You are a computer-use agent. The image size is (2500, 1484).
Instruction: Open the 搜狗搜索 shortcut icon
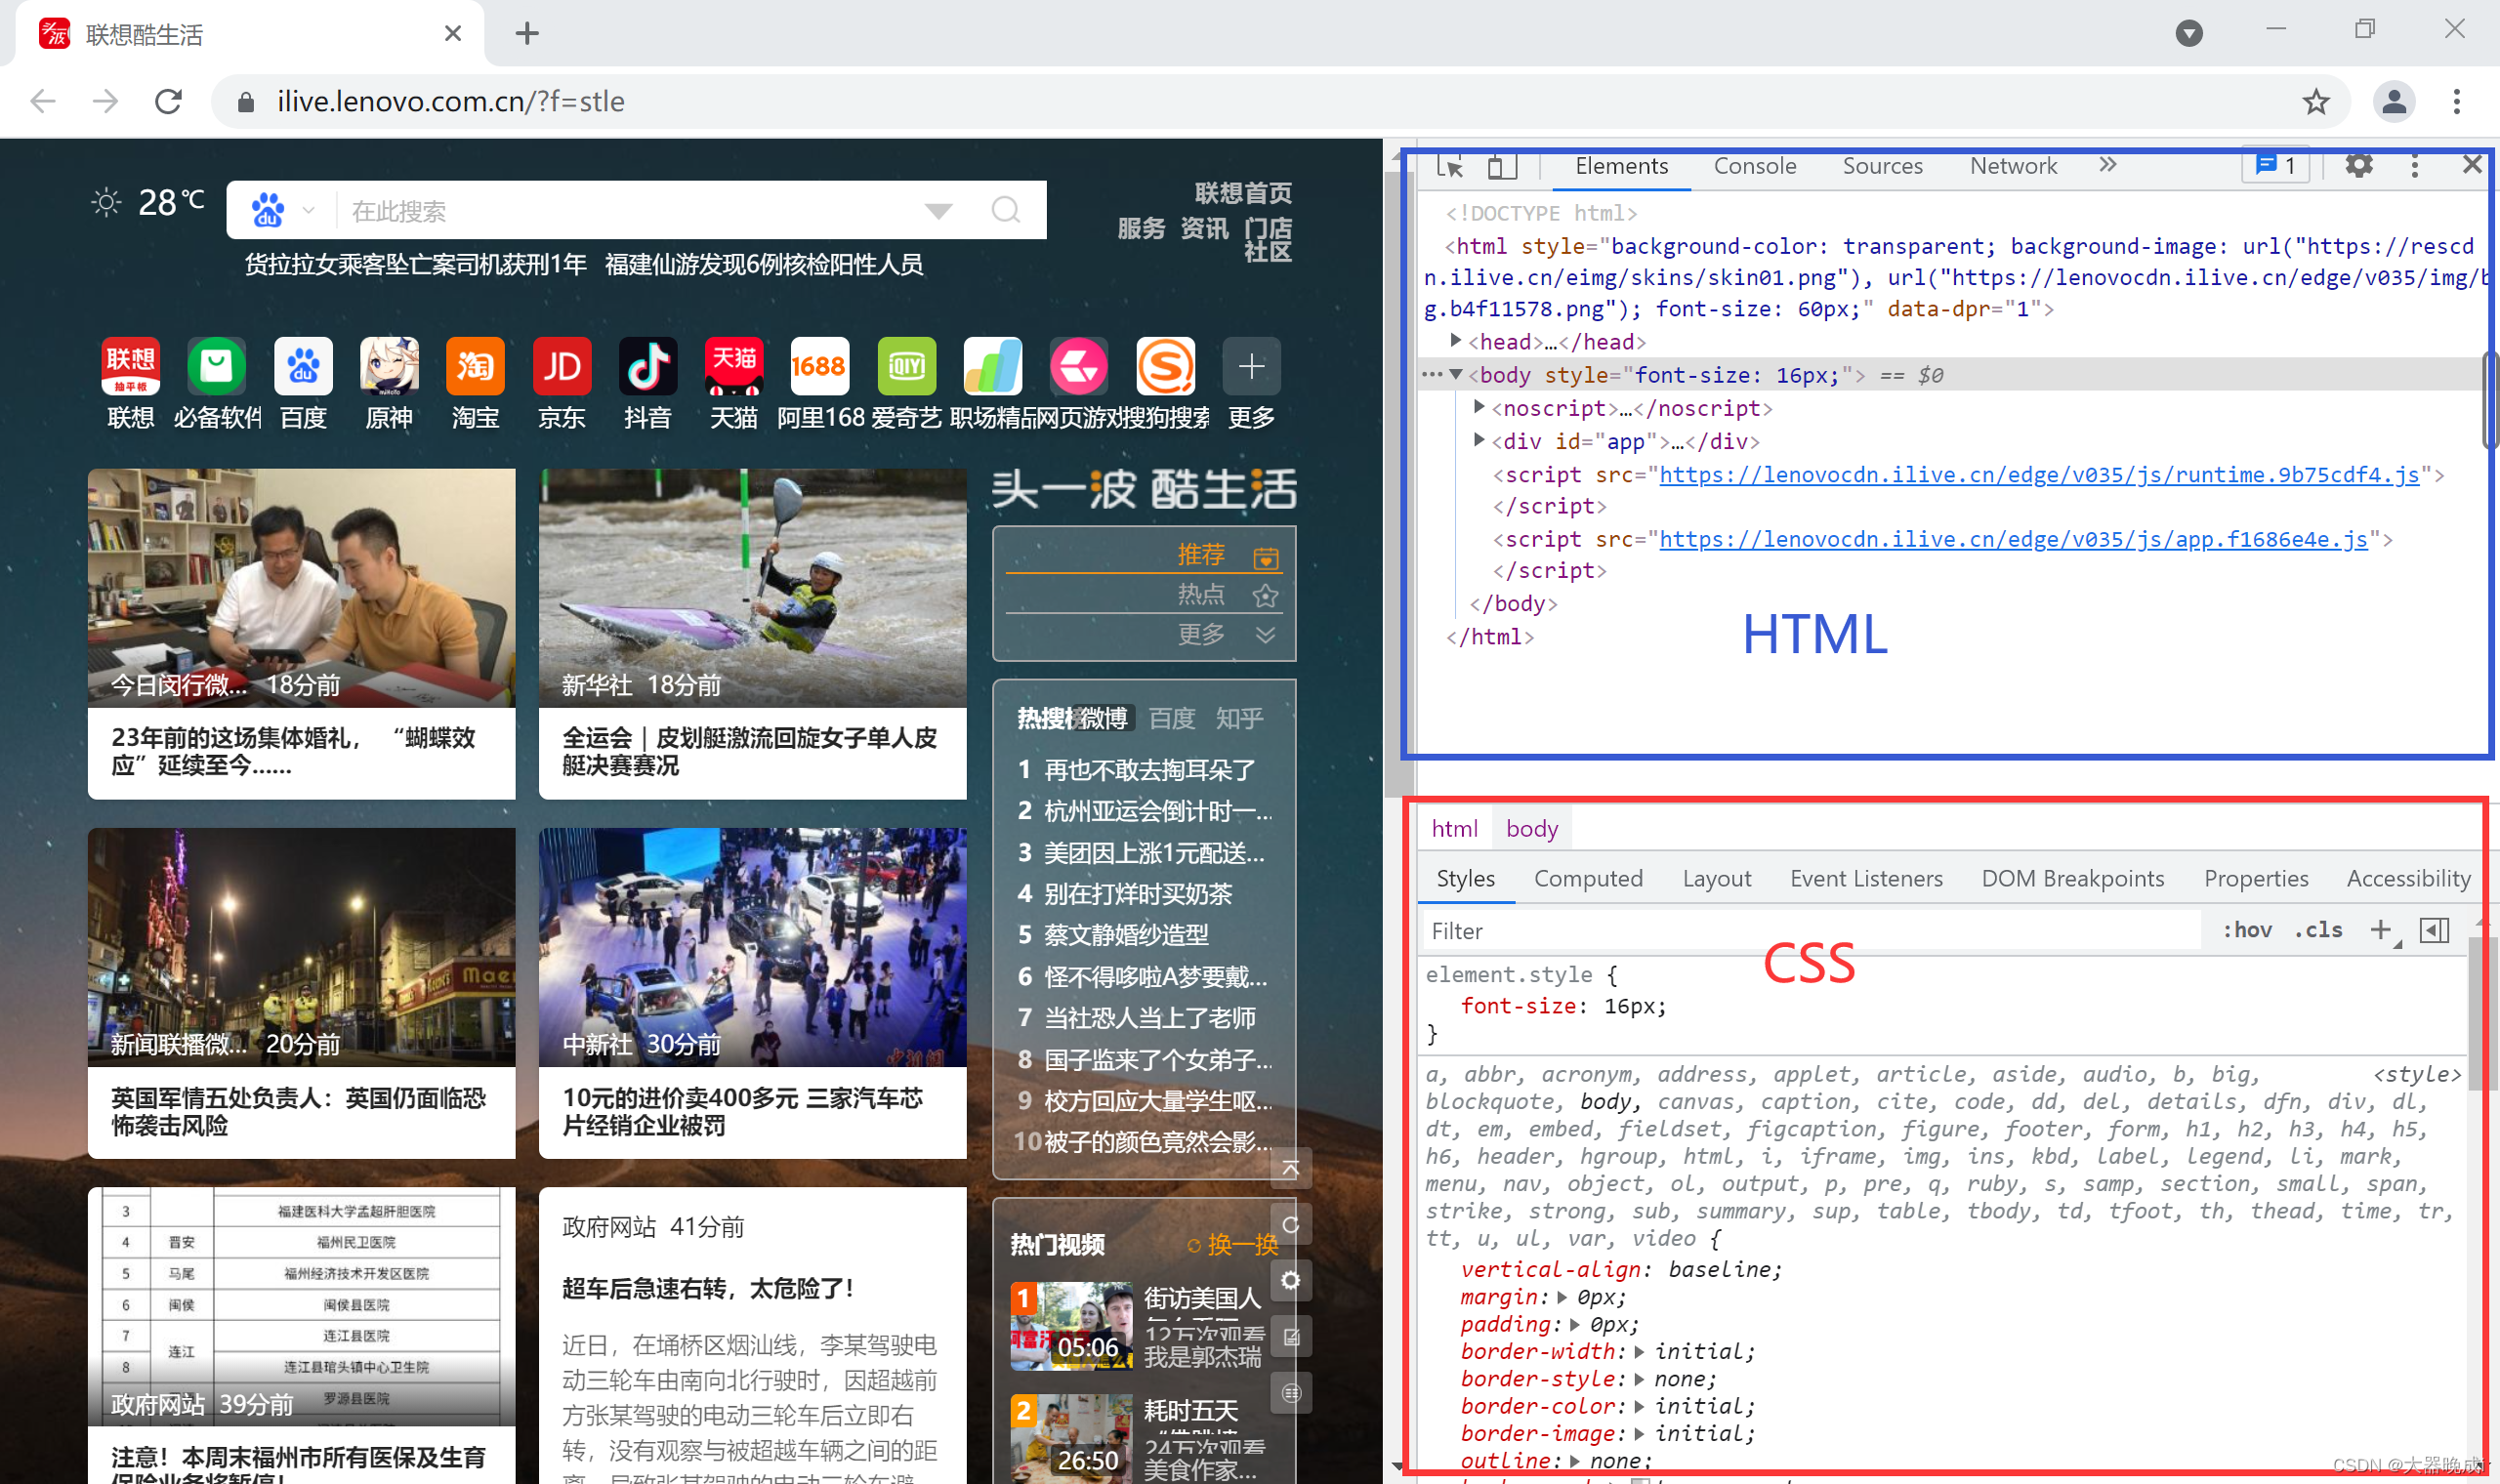pos(1165,366)
